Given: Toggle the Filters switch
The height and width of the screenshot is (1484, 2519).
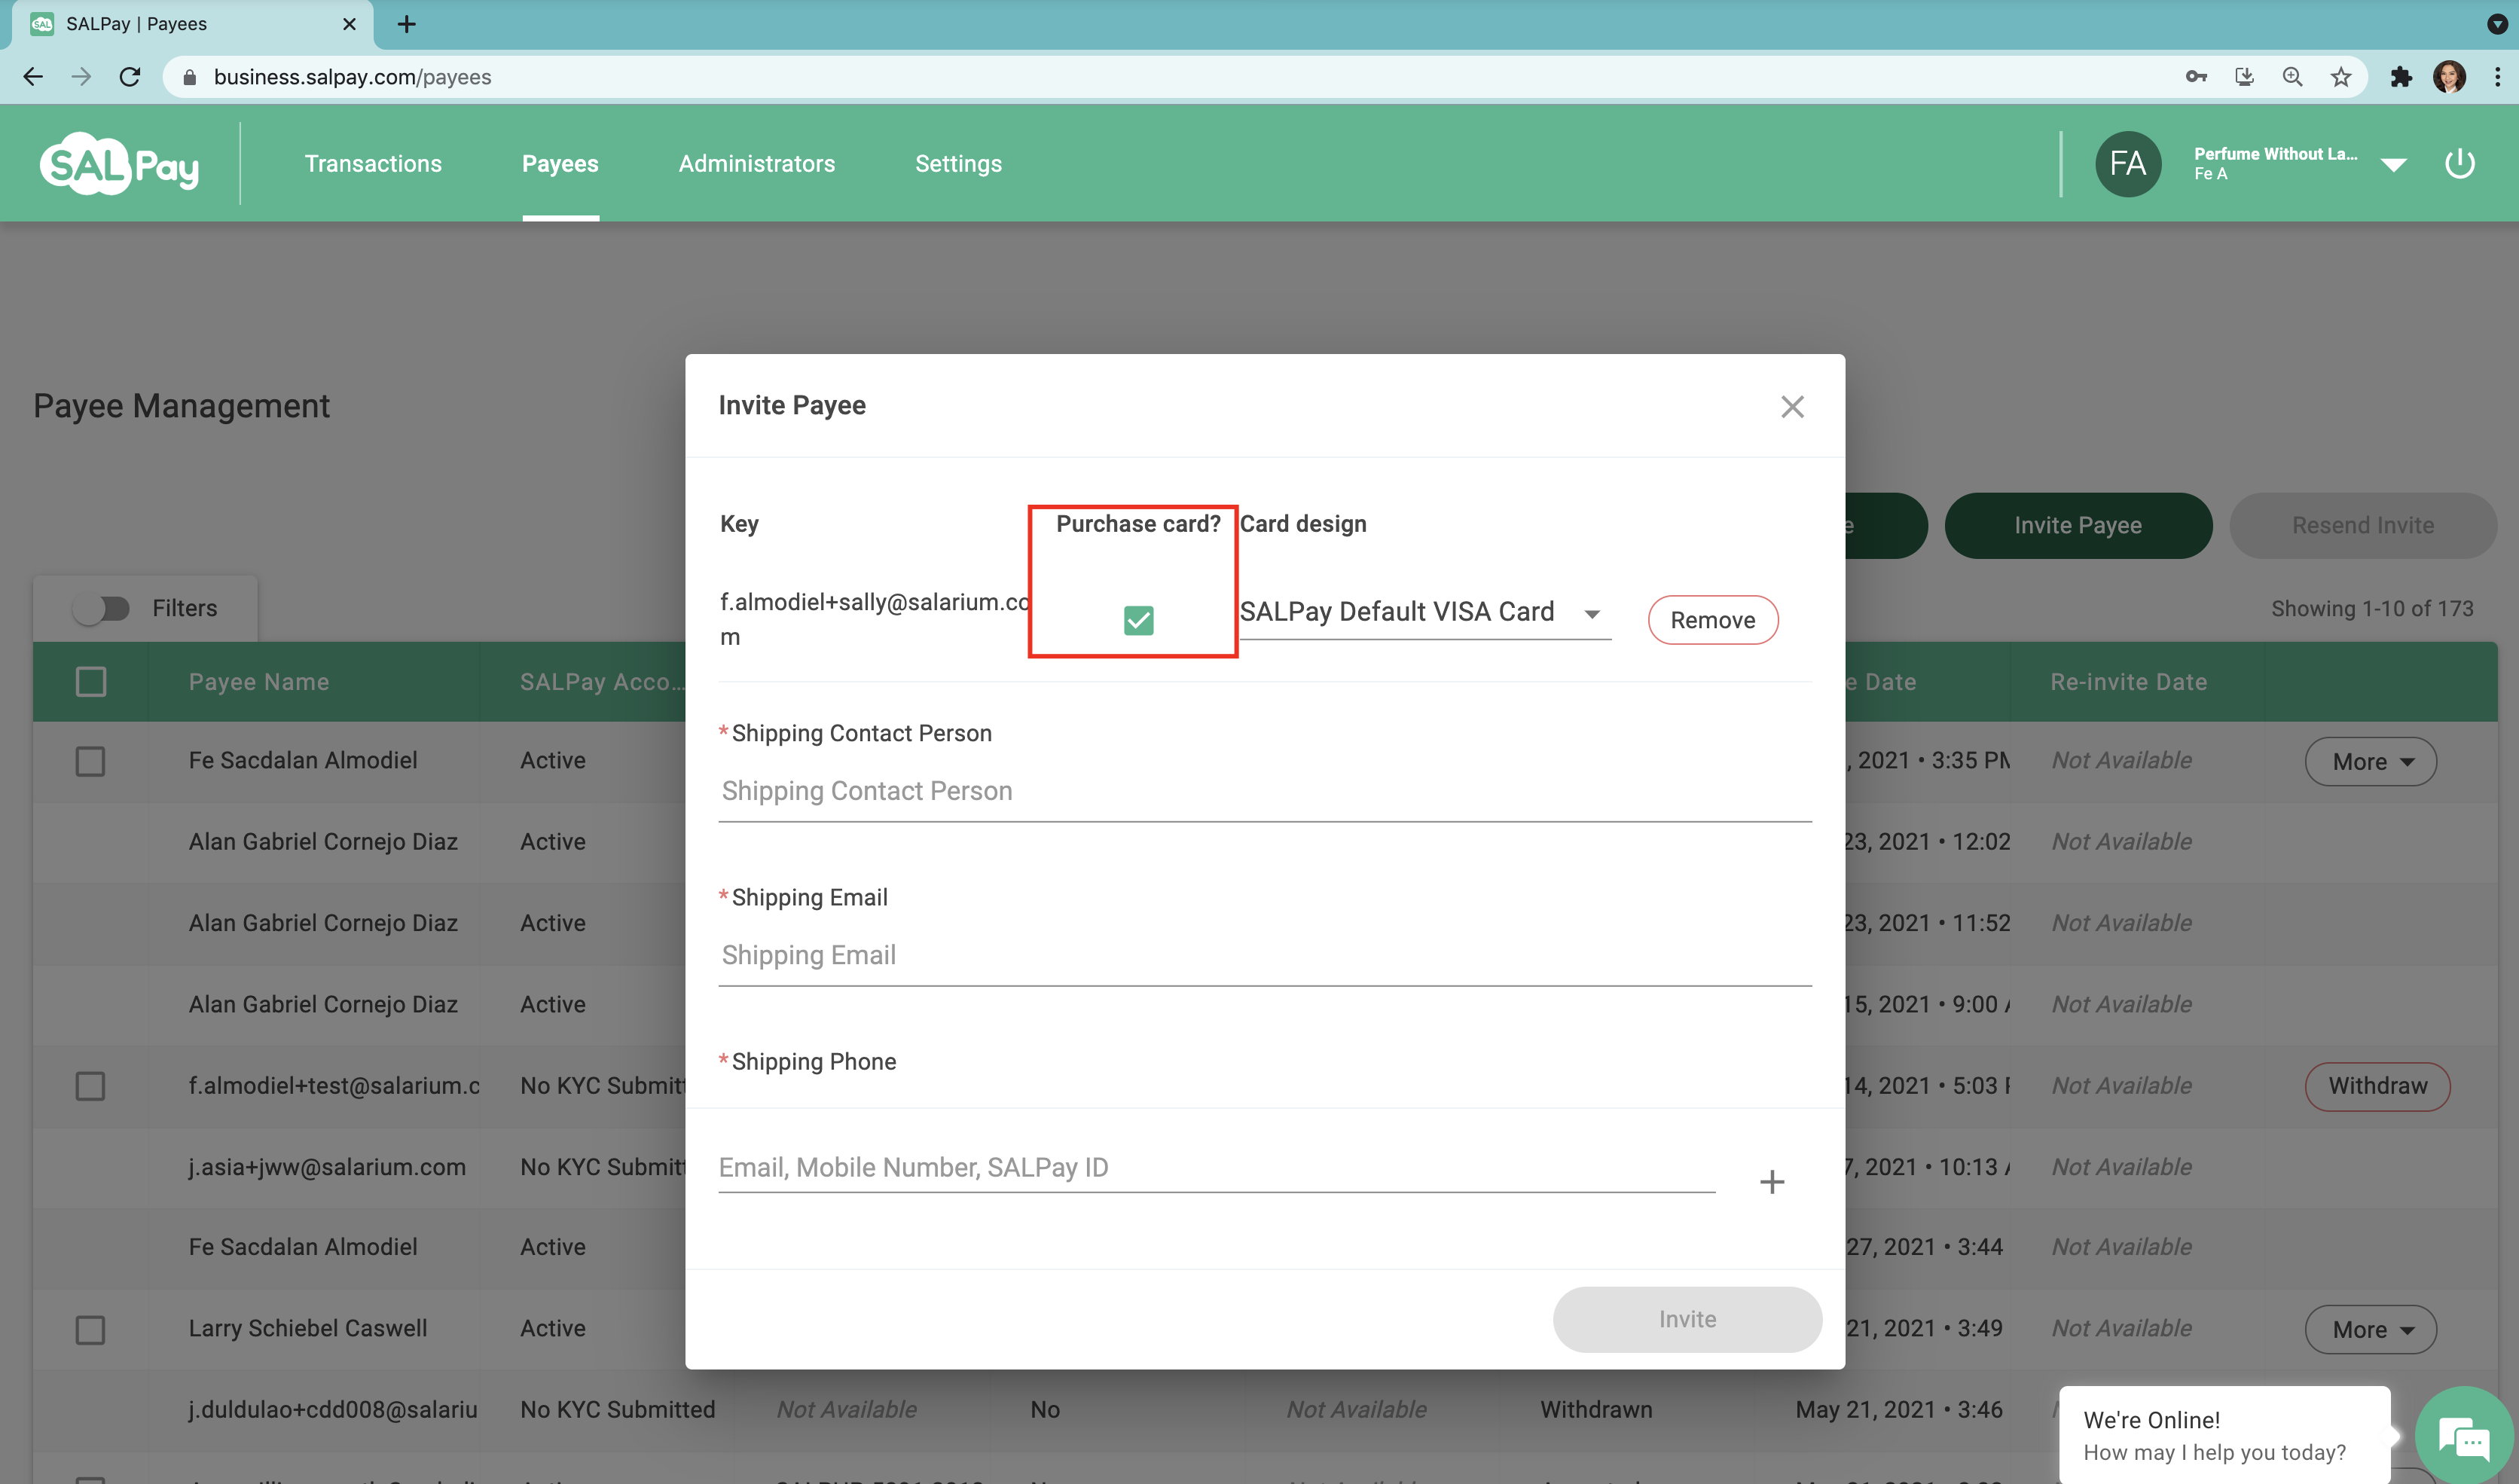Looking at the screenshot, I should (x=102, y=608).
